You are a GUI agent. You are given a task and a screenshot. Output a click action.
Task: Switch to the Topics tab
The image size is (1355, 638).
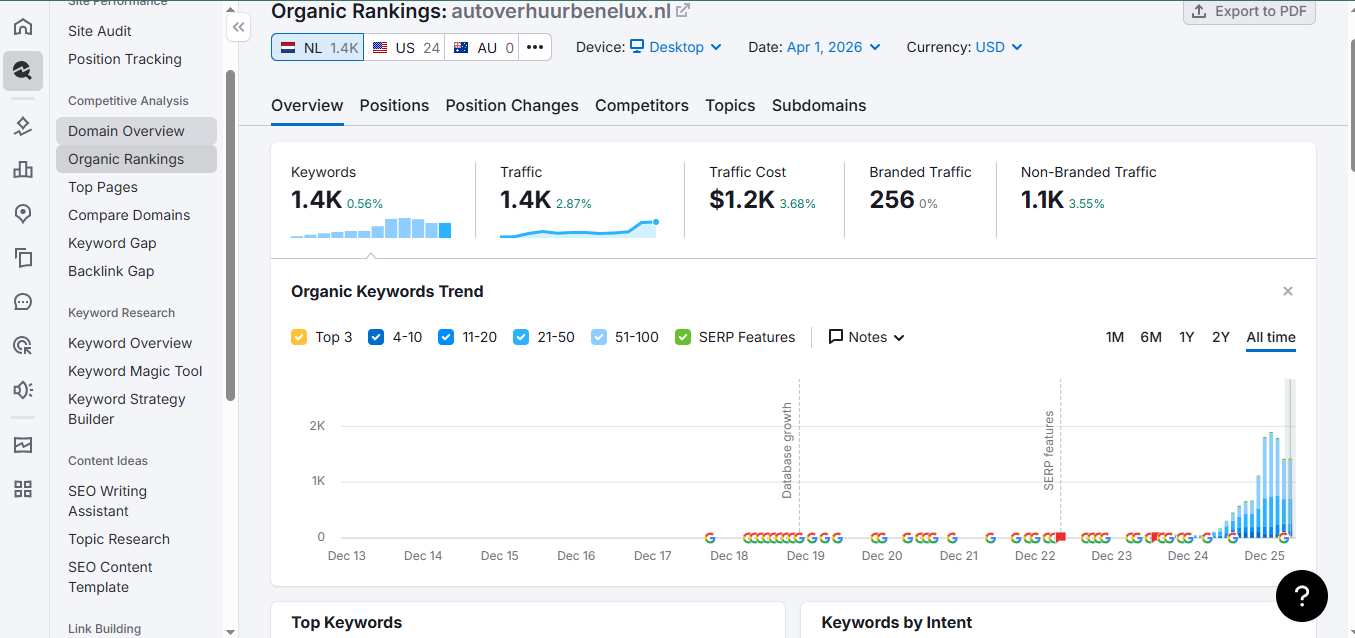point(730,106)
